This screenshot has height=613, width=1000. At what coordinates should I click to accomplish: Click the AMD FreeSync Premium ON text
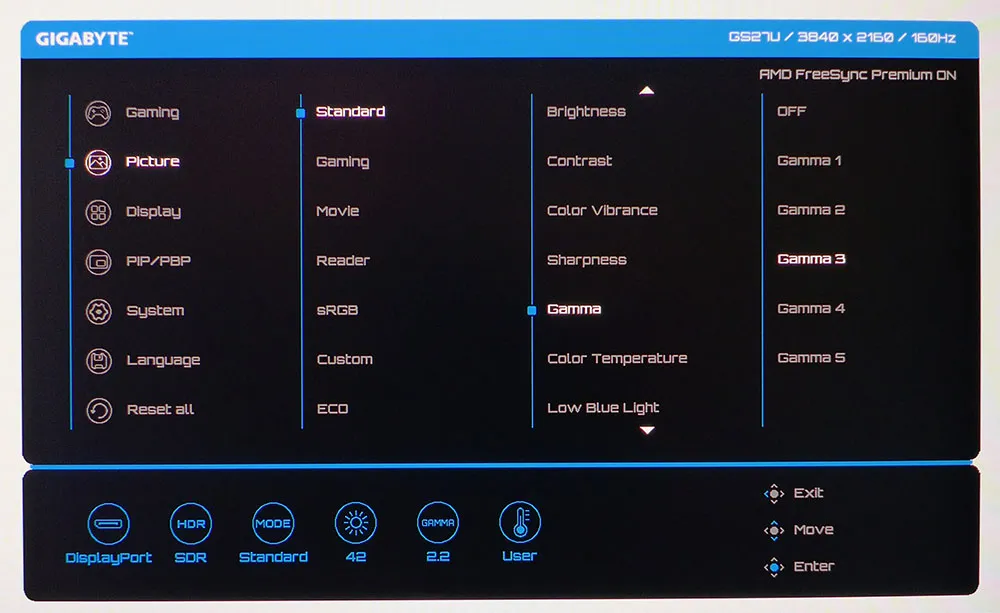click(x=858, y=75)
